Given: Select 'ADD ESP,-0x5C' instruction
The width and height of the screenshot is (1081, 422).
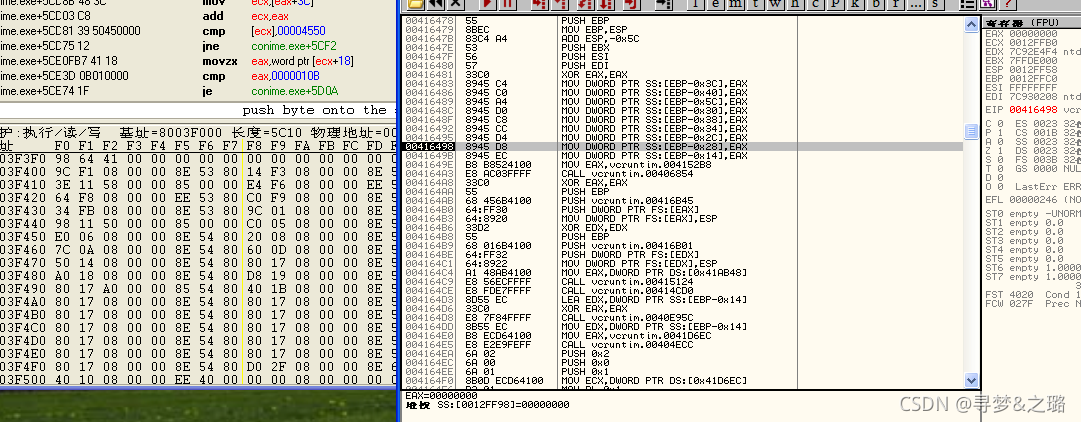Looking at the screenshot, I should tap(601, 39).
